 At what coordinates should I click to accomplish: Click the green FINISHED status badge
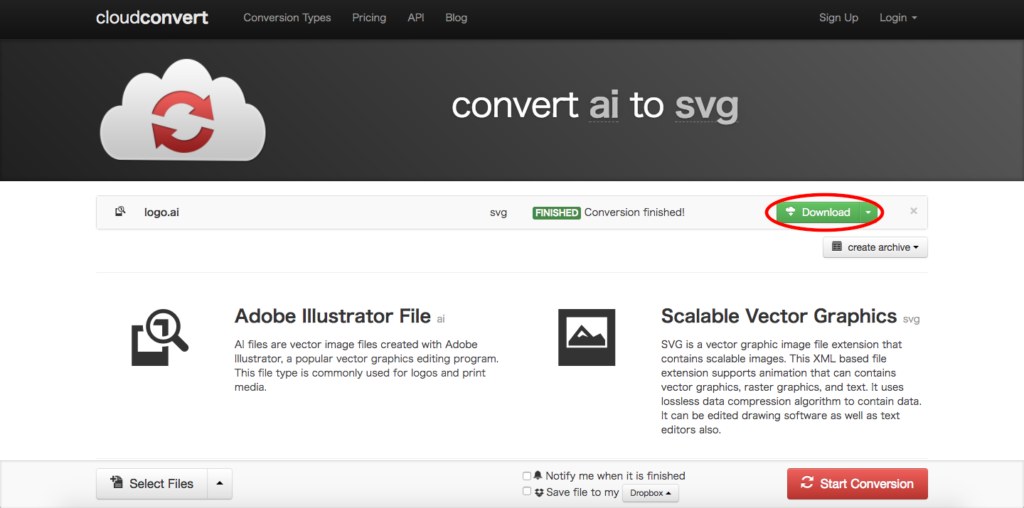(556, 212)
